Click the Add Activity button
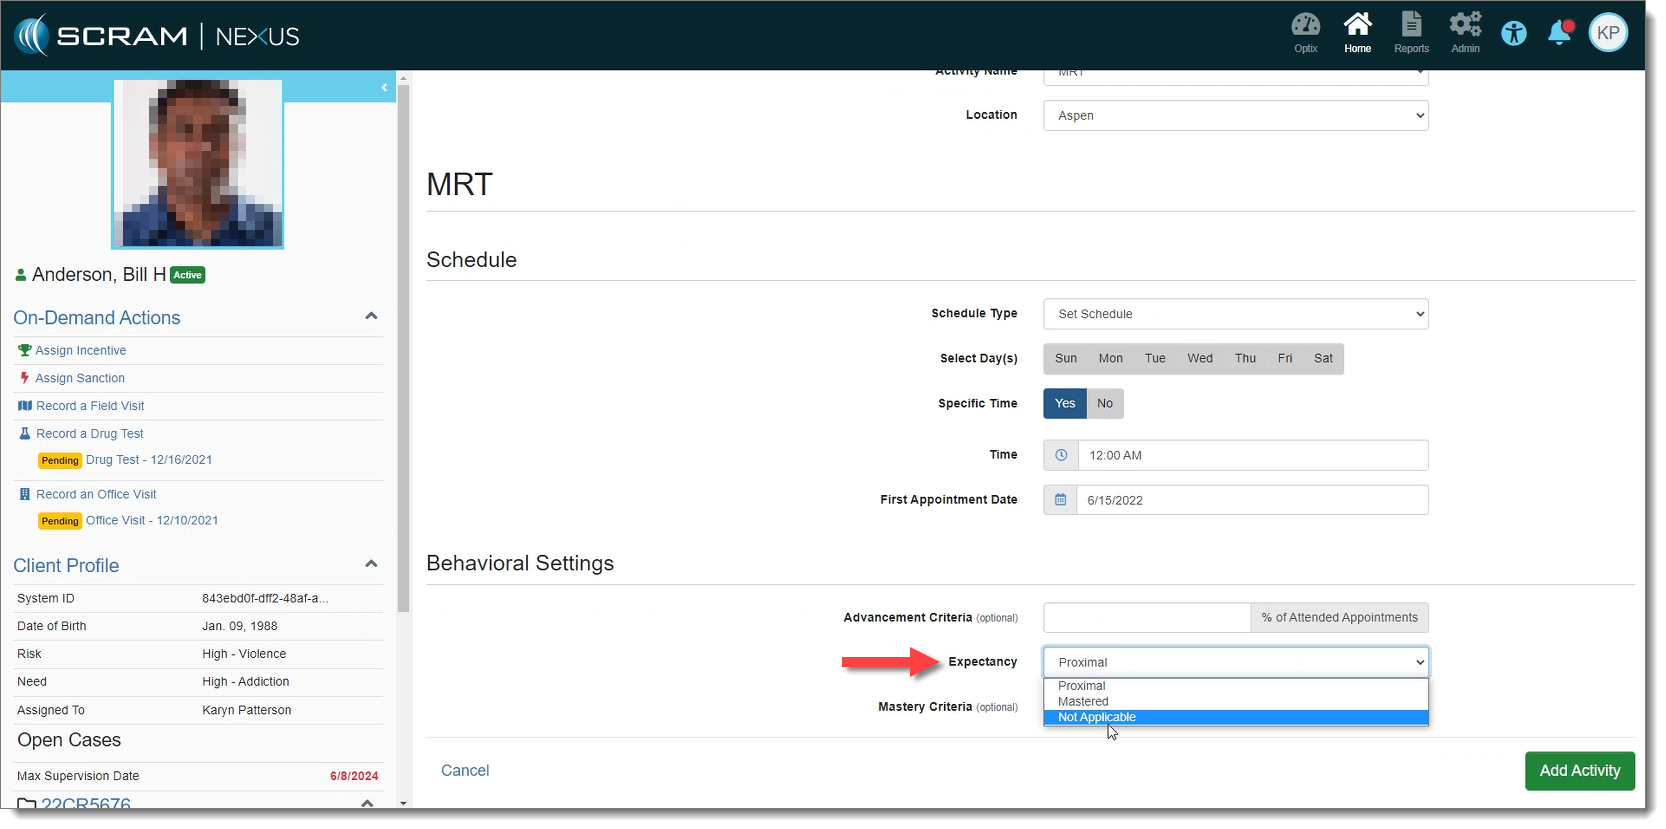This screenshot has width=1666, height=829. [x=1579, y=771]
